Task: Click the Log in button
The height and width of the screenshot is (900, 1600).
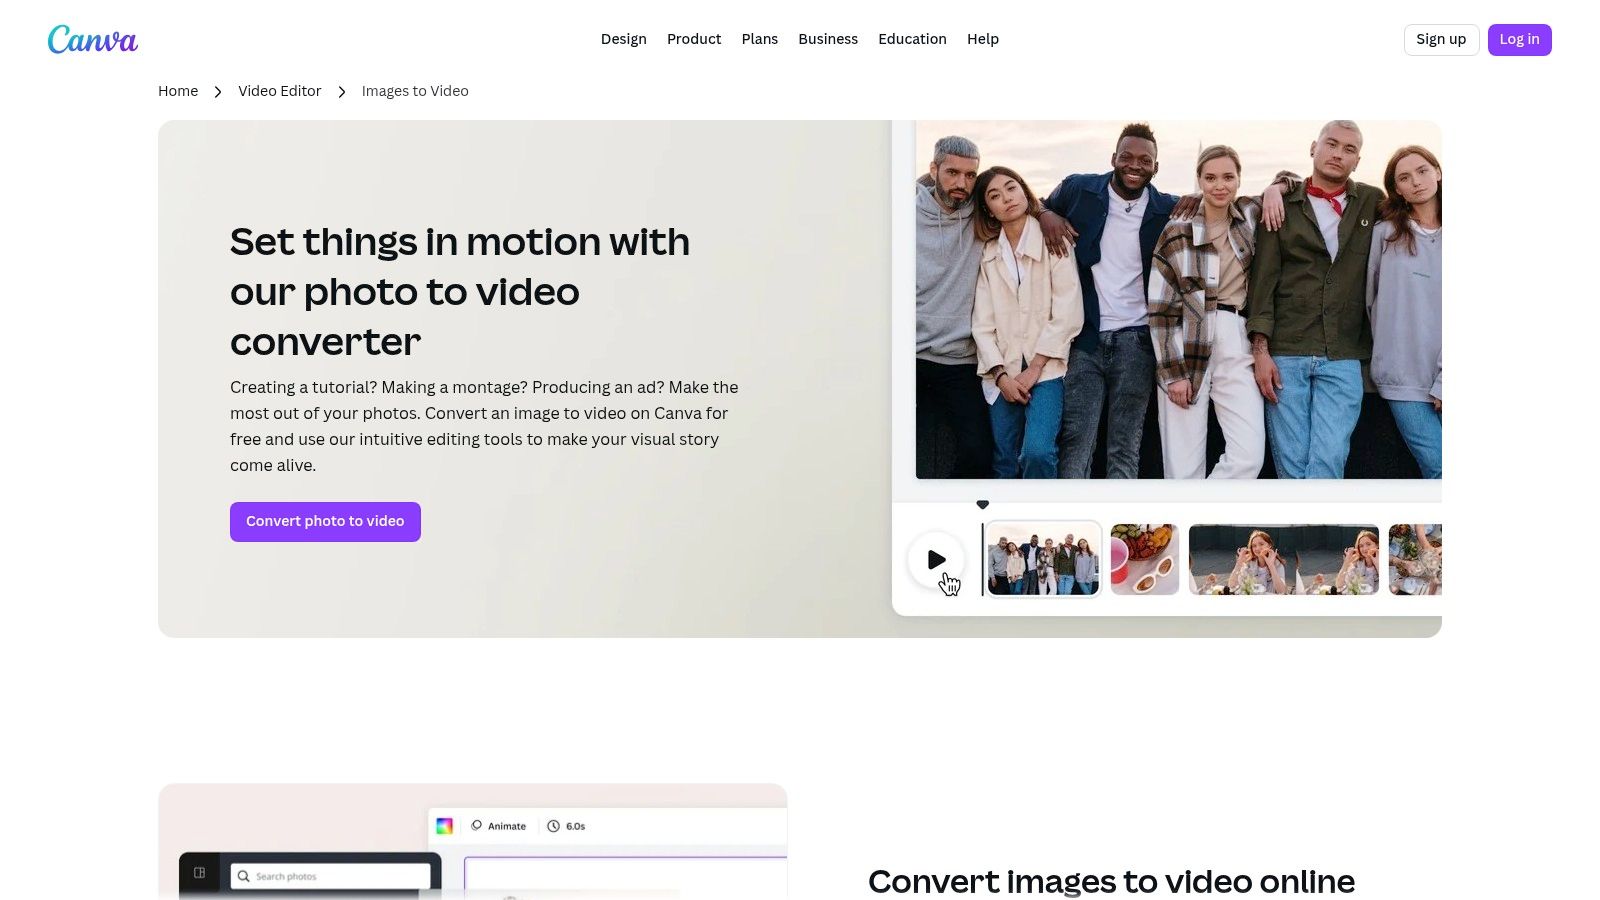Action: (x=1520, y=39)
